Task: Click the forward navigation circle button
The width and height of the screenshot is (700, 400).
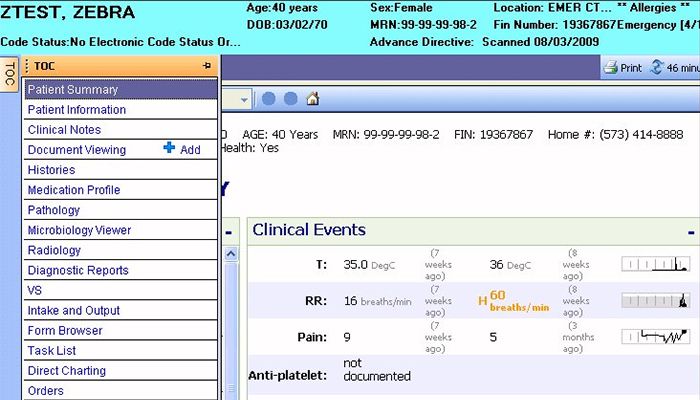Action: click(x=291, y=99)
